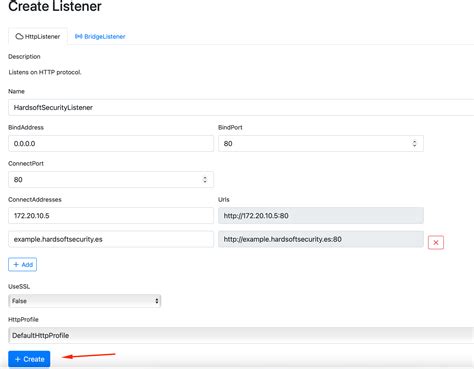Image resolution: width=474 pixels, height=369 pixels.
Task: Open the UseSSL dropdown
Action: pyautogui.click(x=85, y=301)
